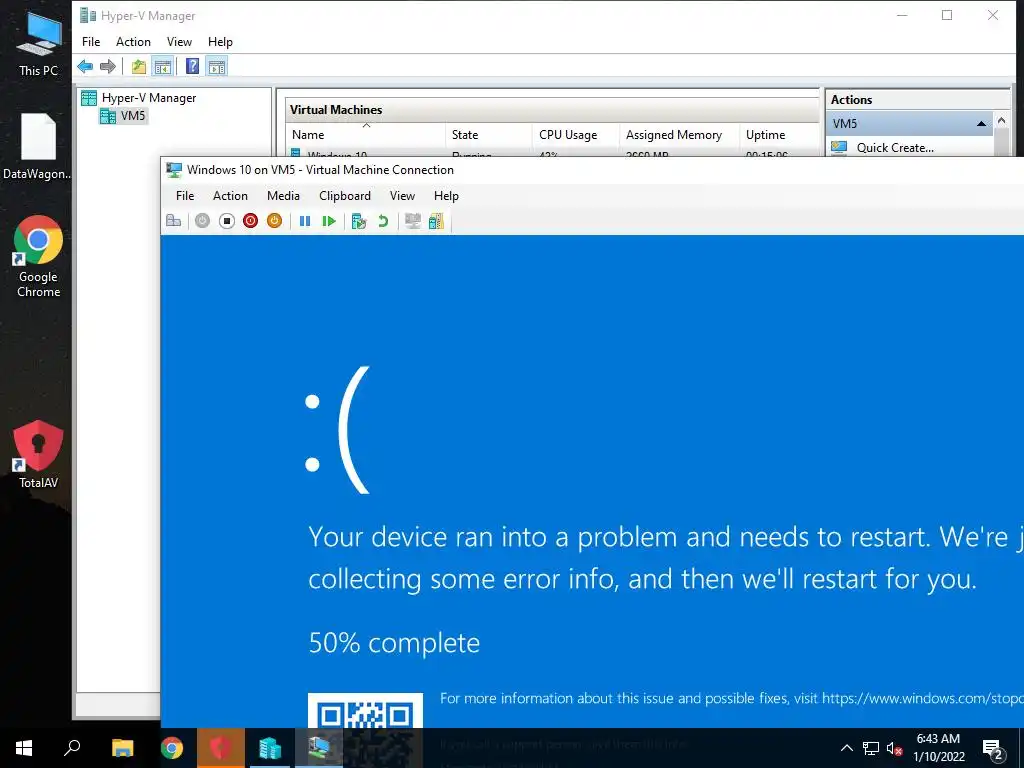This screenshot has height=768, width=1024.
Task: Switch to TotalAV in taskbar
Action: coord(221,748)
